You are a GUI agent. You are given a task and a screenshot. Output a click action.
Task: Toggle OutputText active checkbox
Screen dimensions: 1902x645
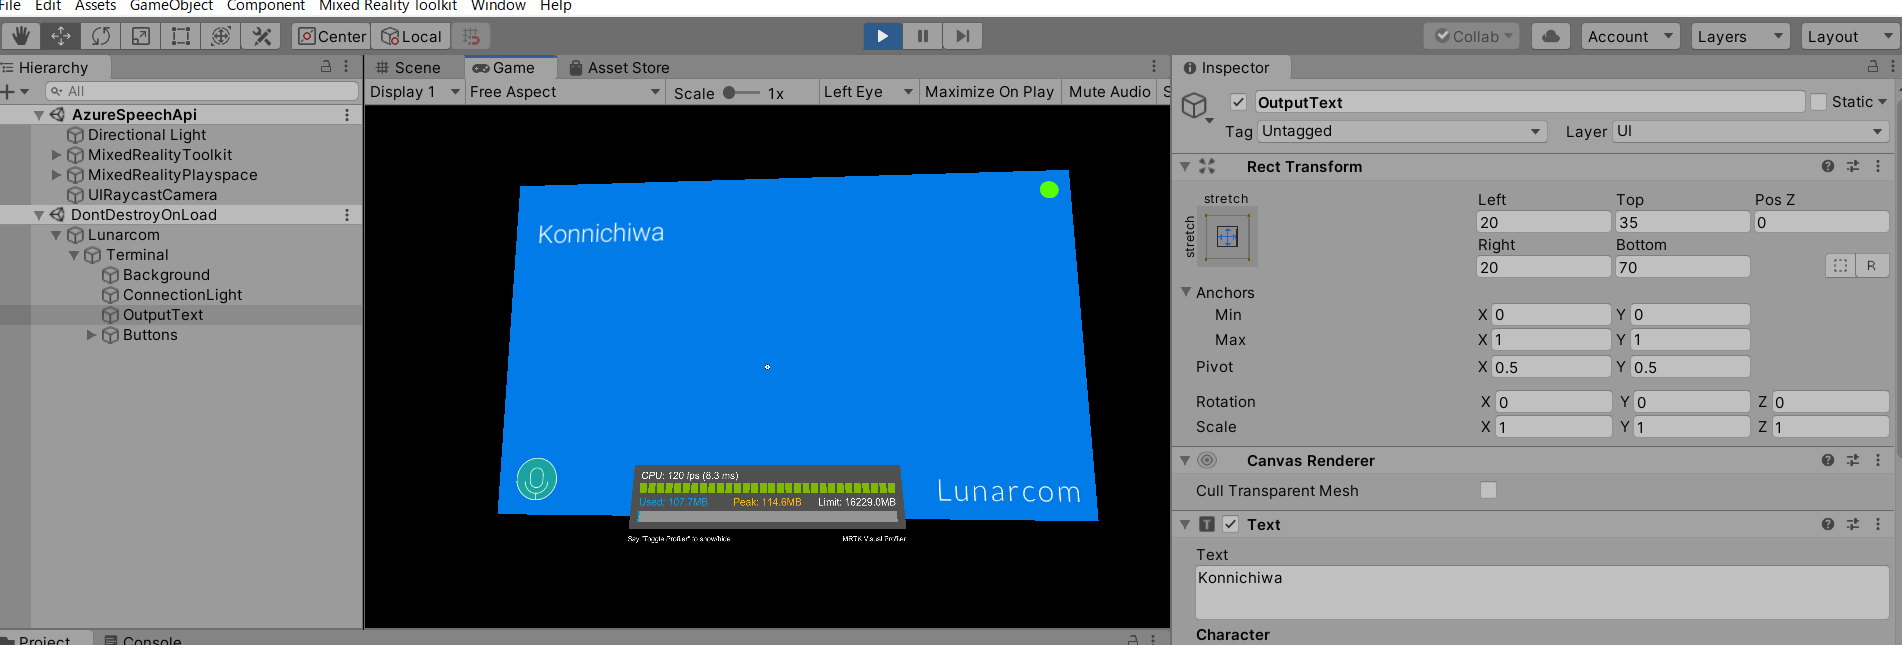tap(1238, 102)
